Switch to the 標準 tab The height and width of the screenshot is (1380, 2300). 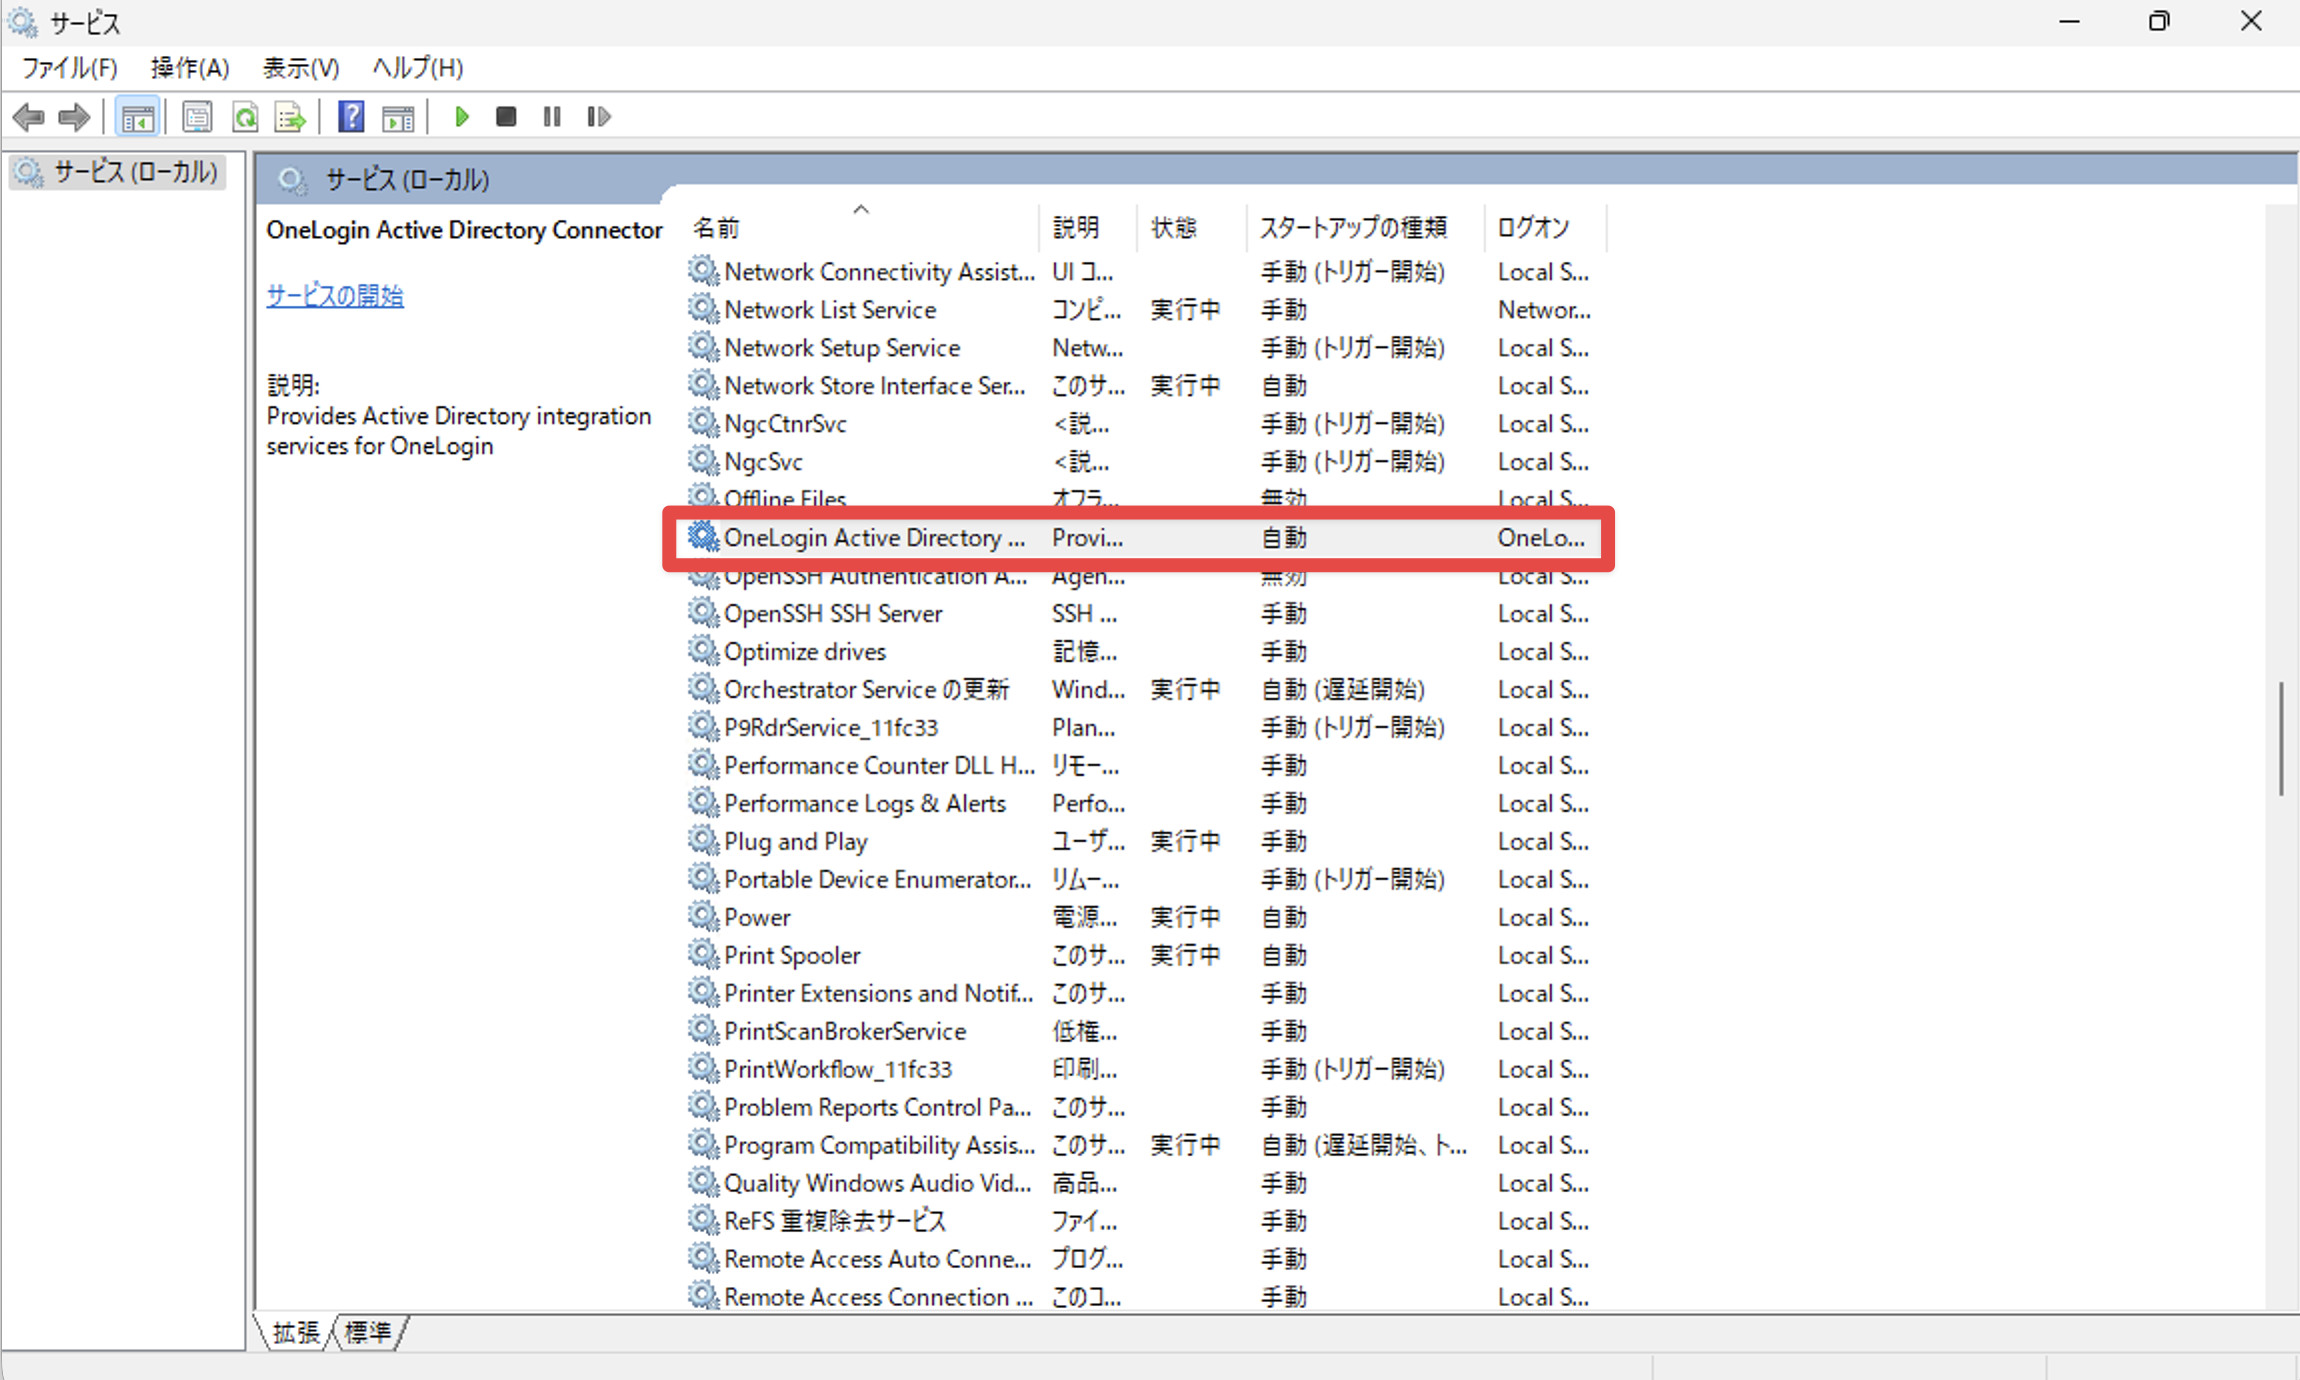[x=368, y=1332]
